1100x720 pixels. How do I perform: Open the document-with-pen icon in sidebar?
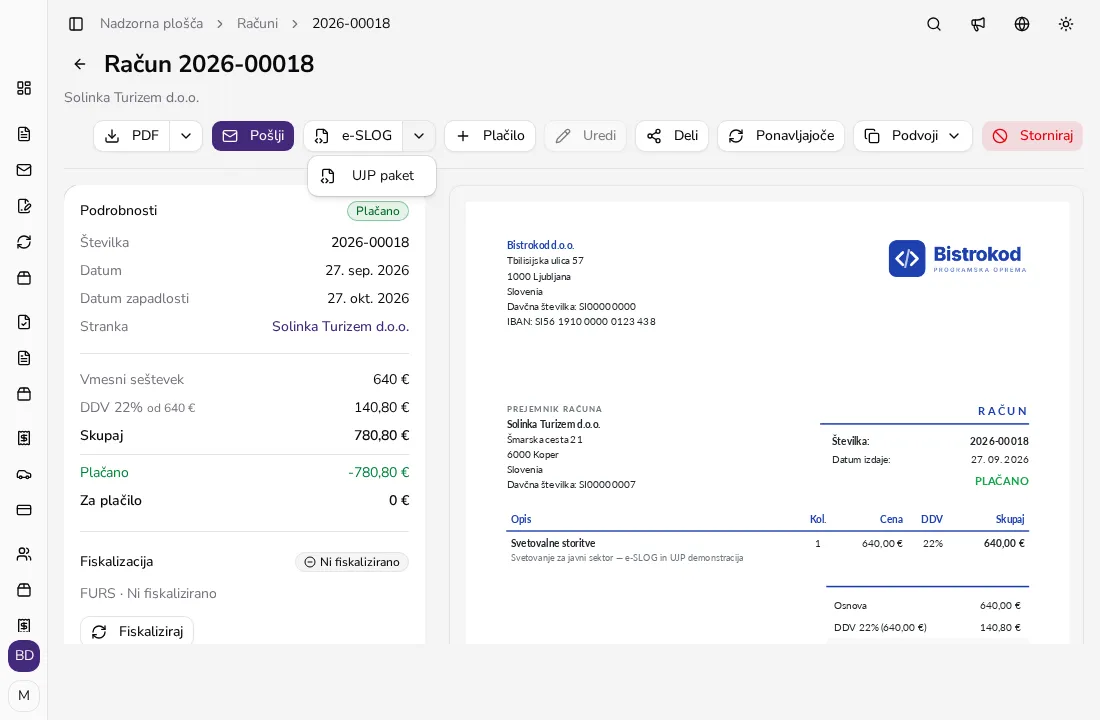(24, 206)
